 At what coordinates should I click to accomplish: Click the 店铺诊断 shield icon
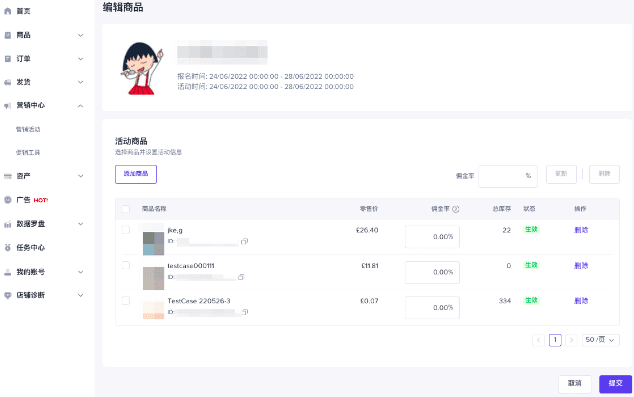[x=7, y=296]
